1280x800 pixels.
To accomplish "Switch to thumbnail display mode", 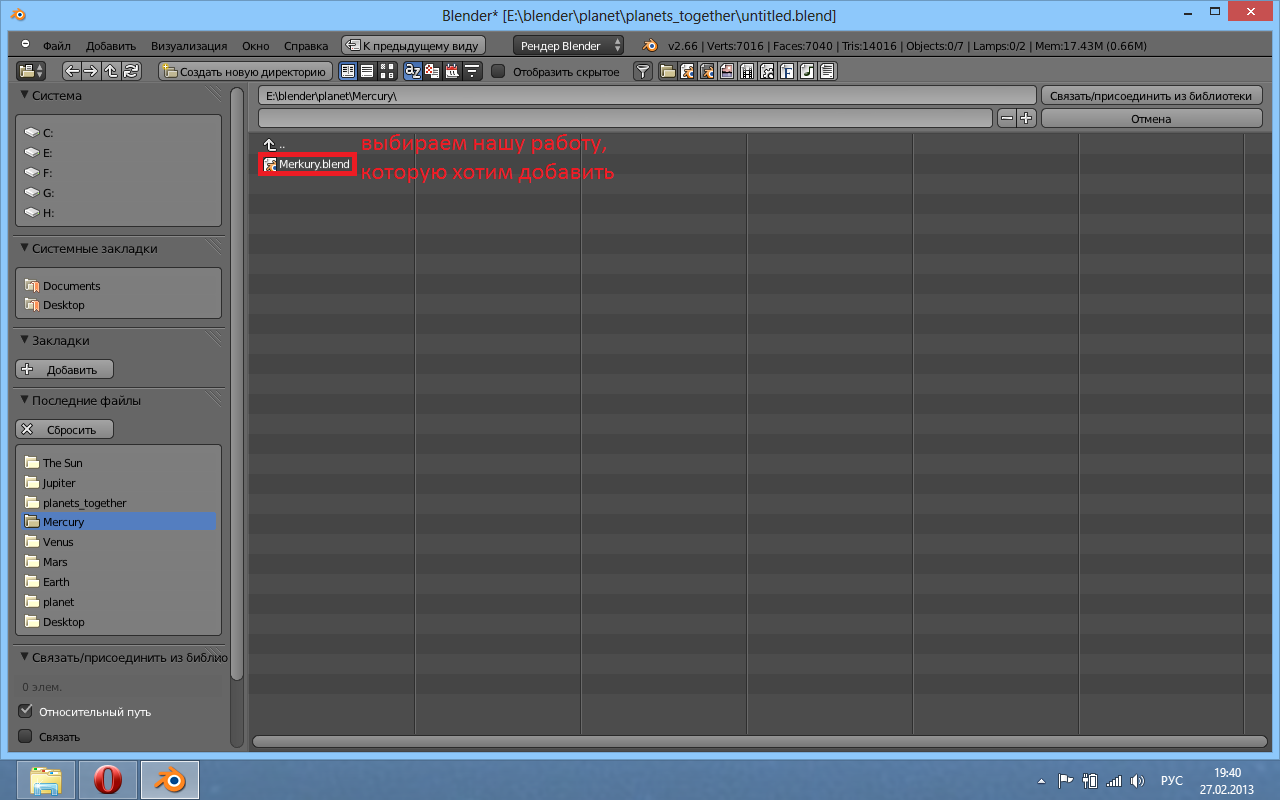I will point(387,71).
